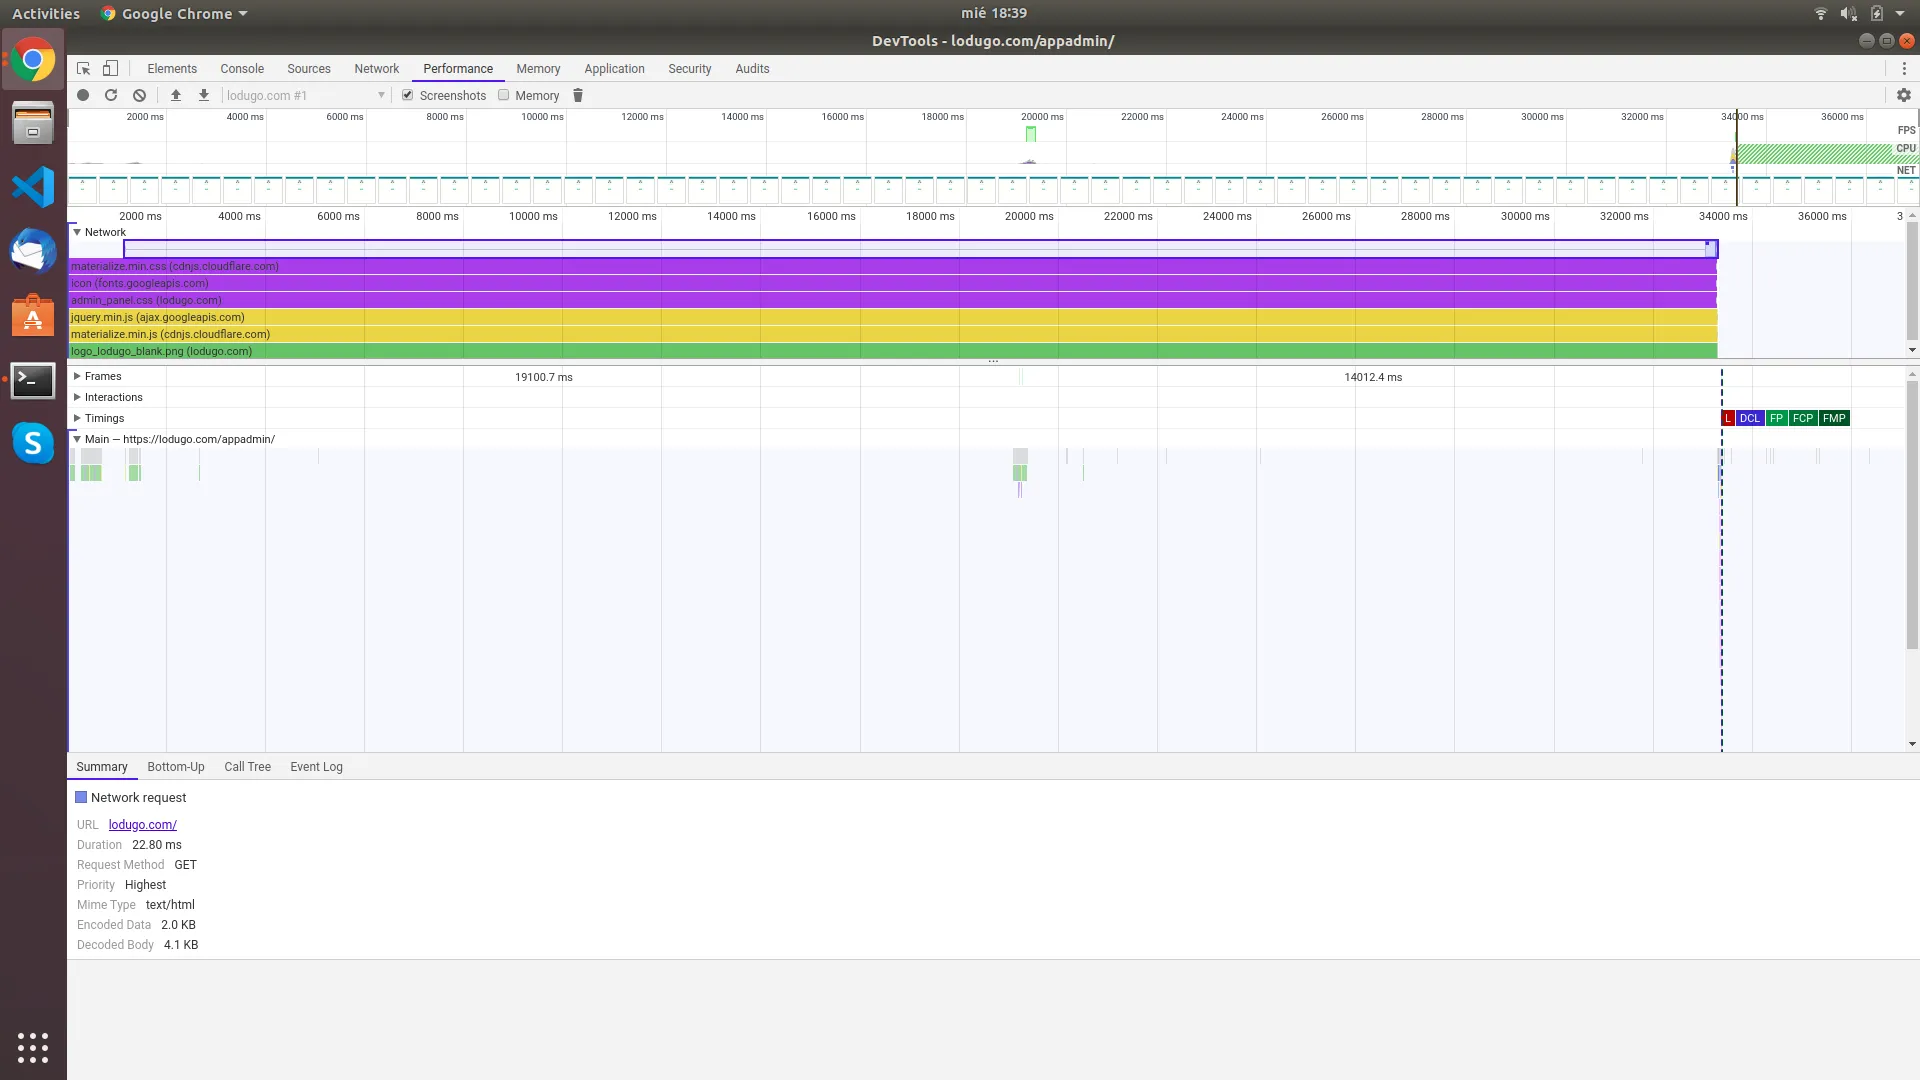The width and height of the screenshot is (1920, 1080).
Task: Open the lodugo.com/ URL link
Action: click(x=142, y=825)
